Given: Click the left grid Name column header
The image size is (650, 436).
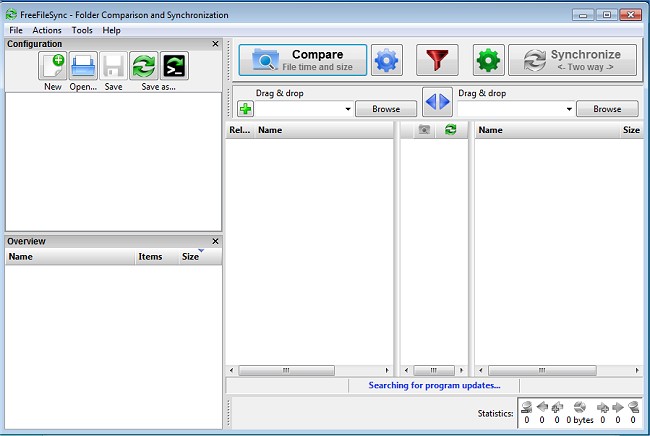Looking at the screenshot, I should tap(323, 130).
